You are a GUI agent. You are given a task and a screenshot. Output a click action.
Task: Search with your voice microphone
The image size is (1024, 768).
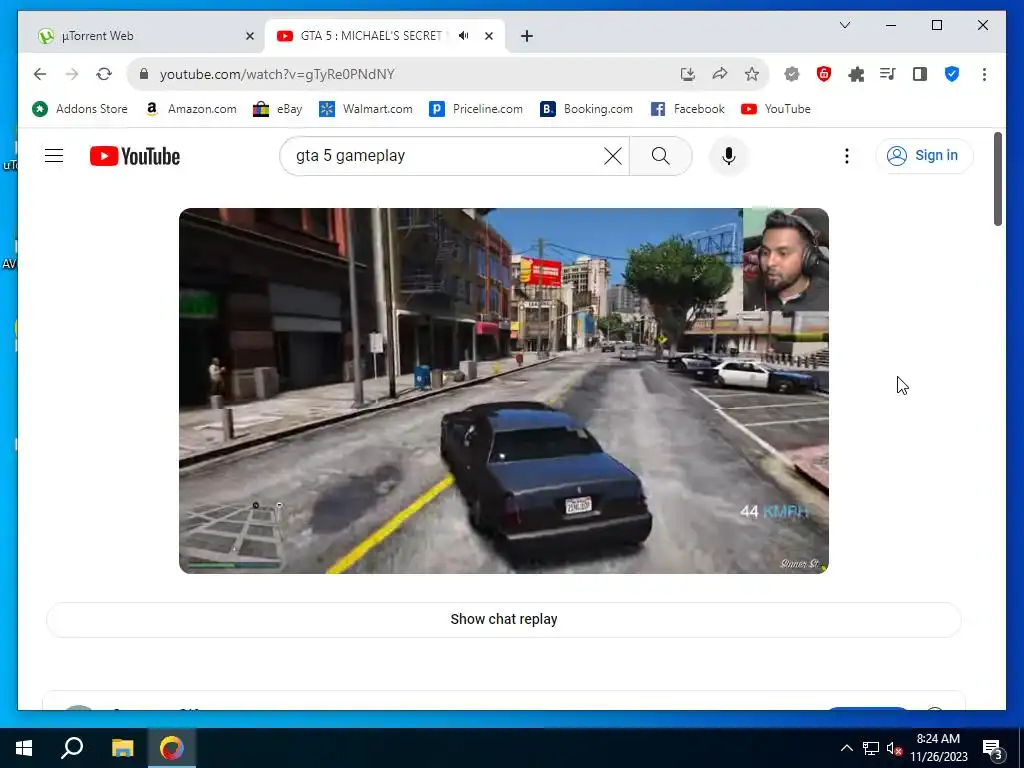pos(729,156)
